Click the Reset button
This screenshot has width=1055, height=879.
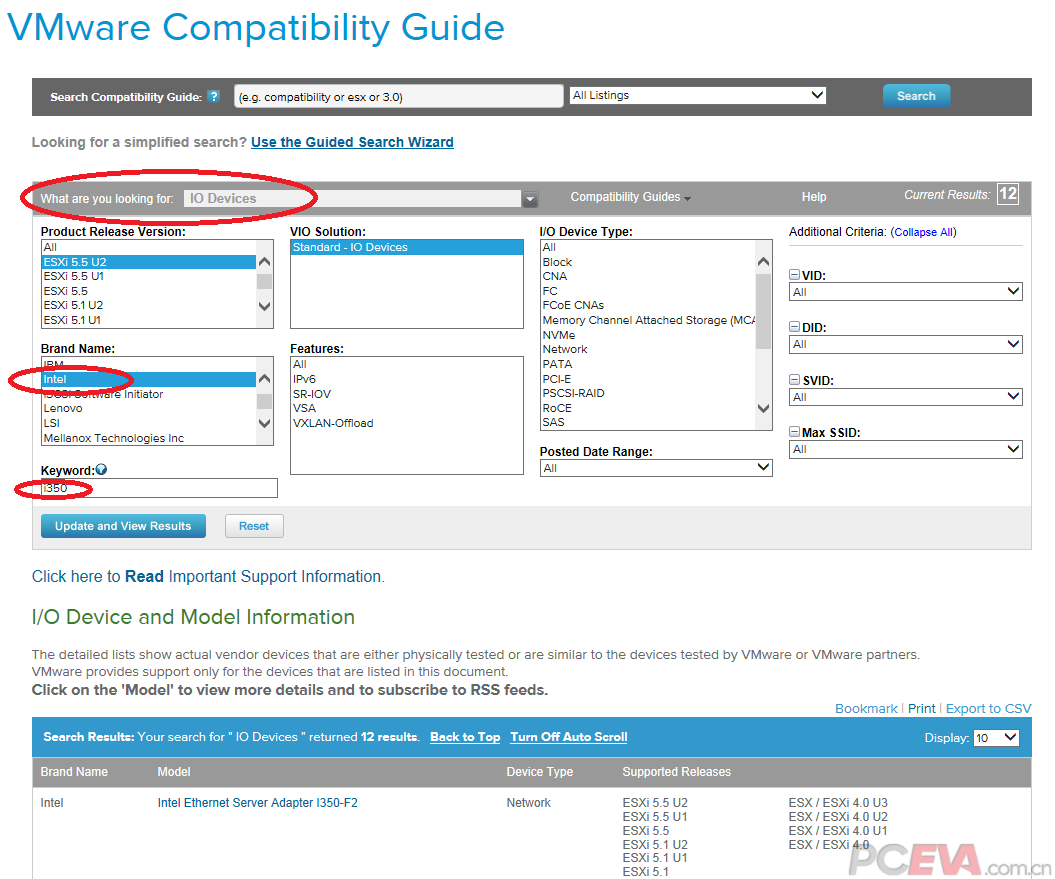pos(254,526)
